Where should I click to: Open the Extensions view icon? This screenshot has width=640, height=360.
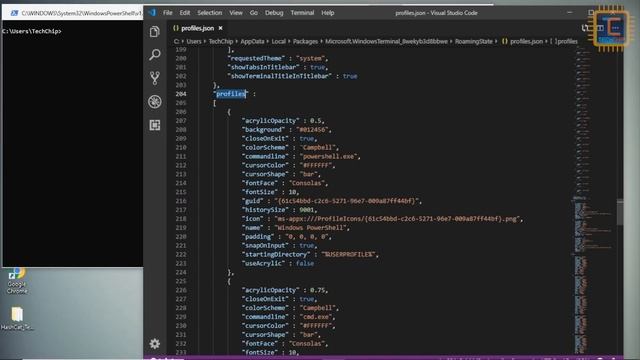(155, 125)
